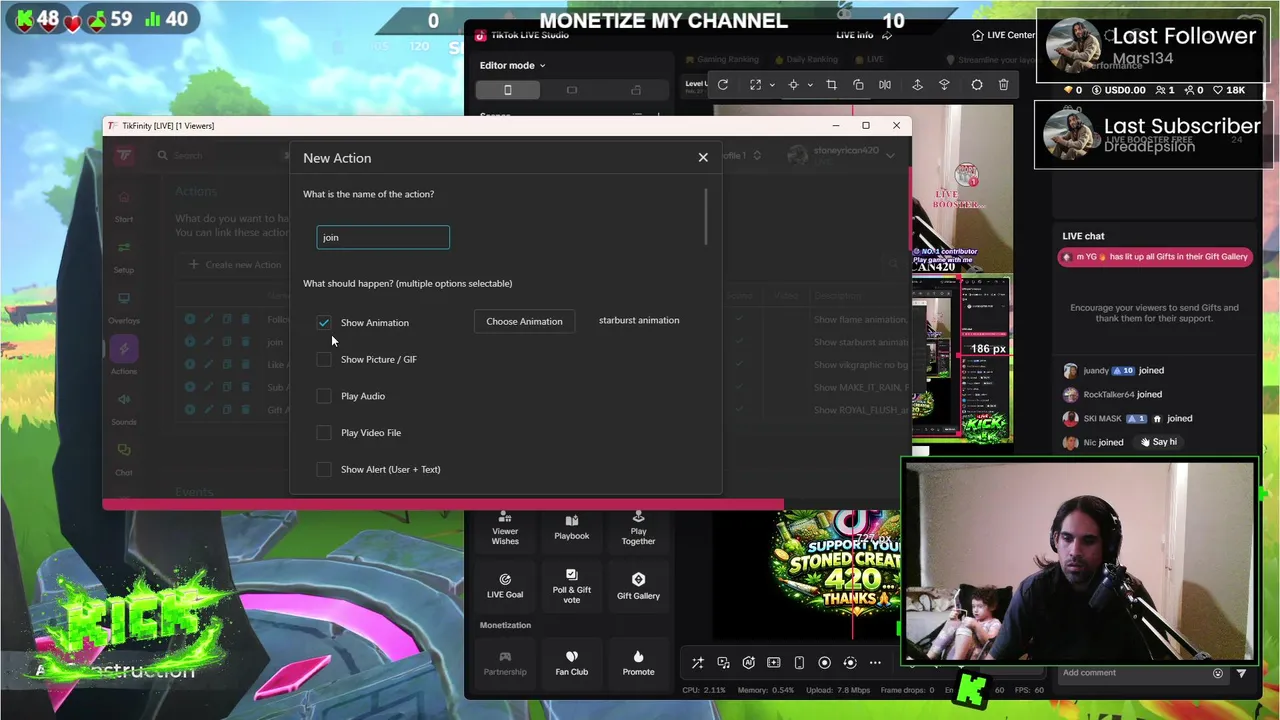The image size is (1280, 720).
Task: Open the LIVE Goal tool
Action: (505, 586)
